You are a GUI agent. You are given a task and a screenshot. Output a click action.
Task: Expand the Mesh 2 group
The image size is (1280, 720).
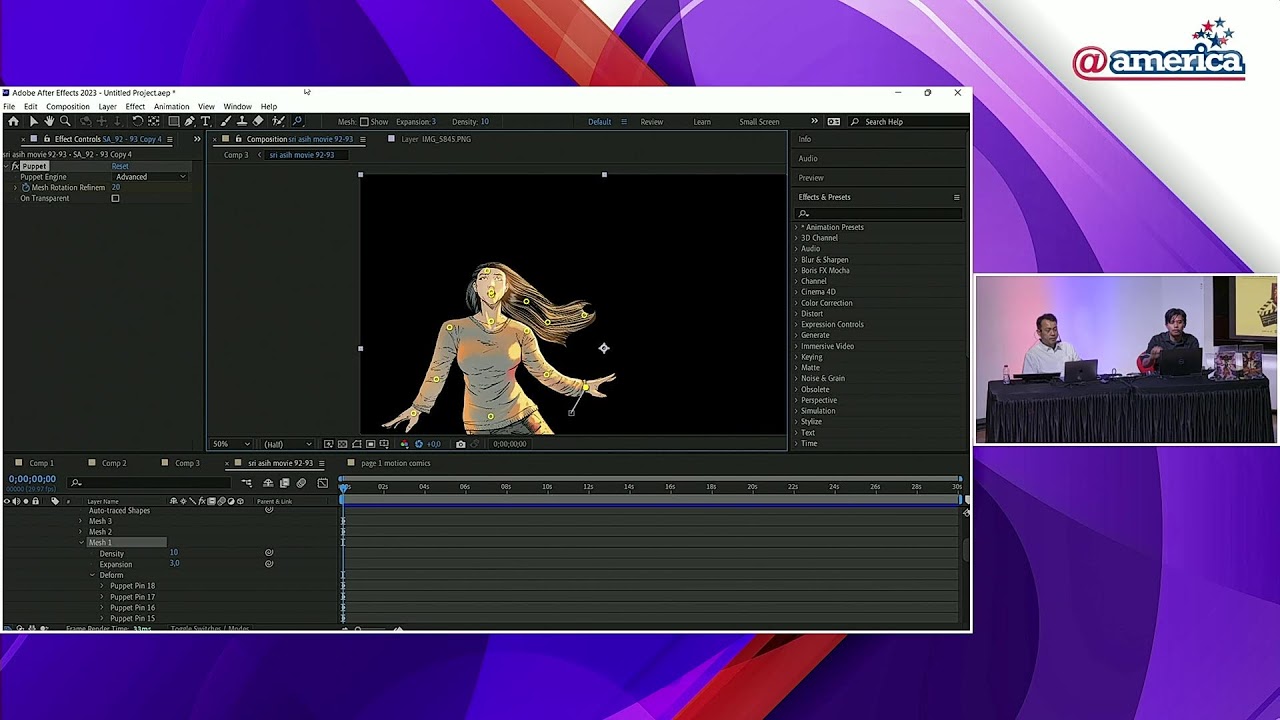pyautogui.click(x=81, y=532)
